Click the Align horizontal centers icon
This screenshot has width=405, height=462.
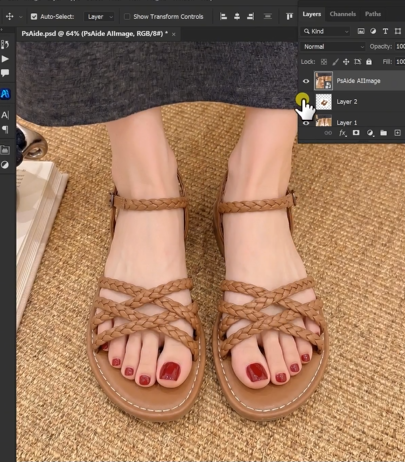point(237,16)
